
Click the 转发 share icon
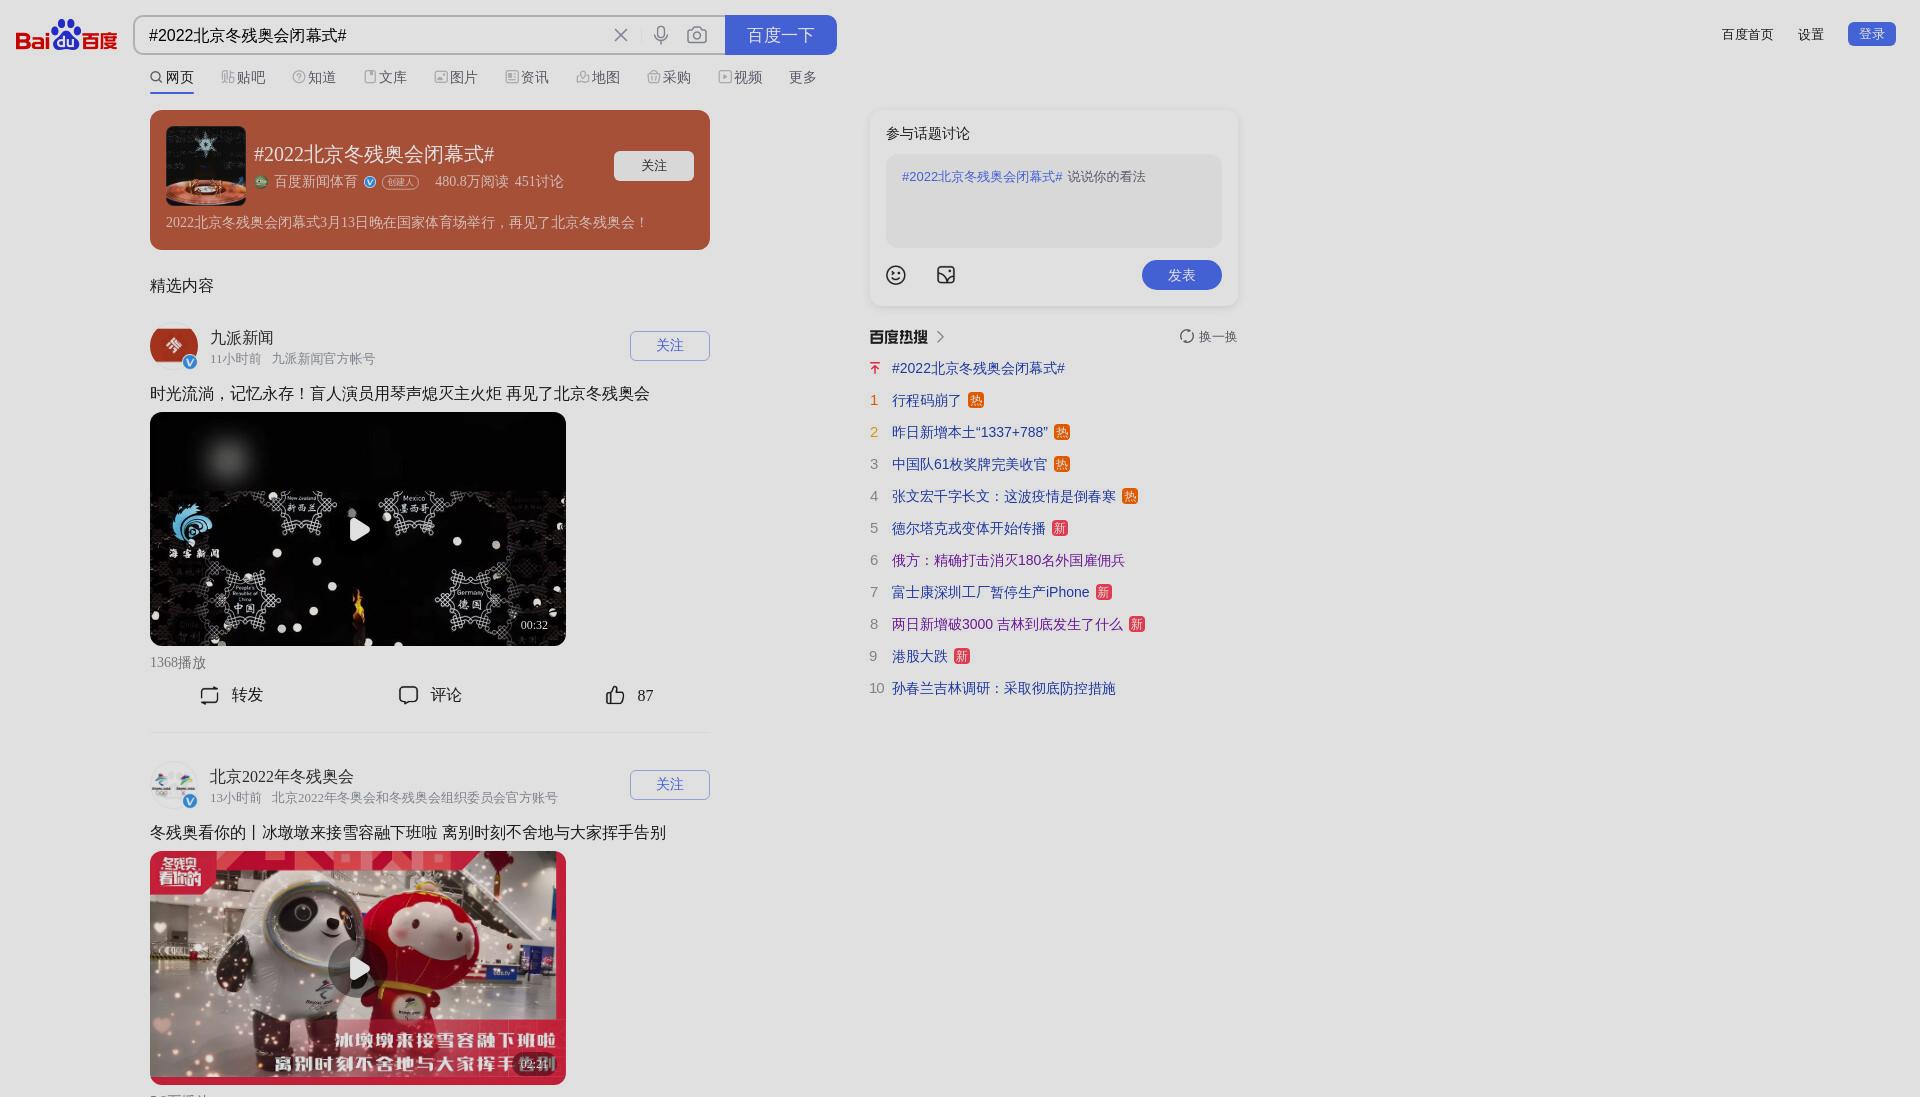pos(209,696)
